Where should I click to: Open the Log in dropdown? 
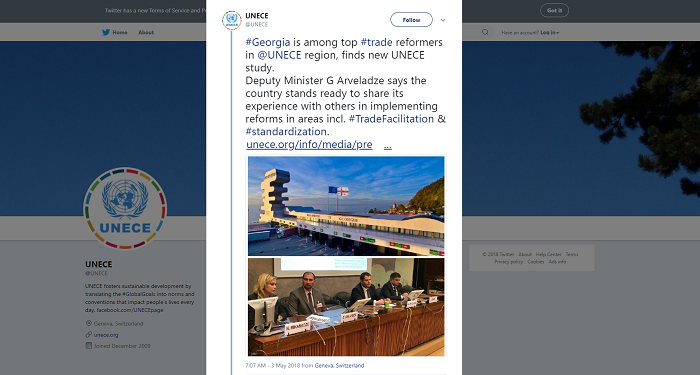(x=550, y=32)
